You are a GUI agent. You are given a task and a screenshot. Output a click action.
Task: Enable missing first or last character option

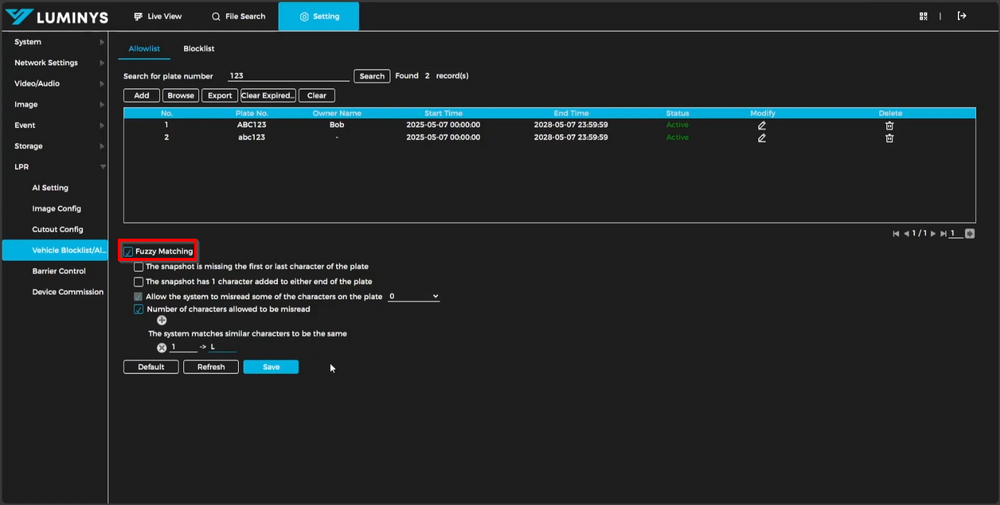[139, 267]
